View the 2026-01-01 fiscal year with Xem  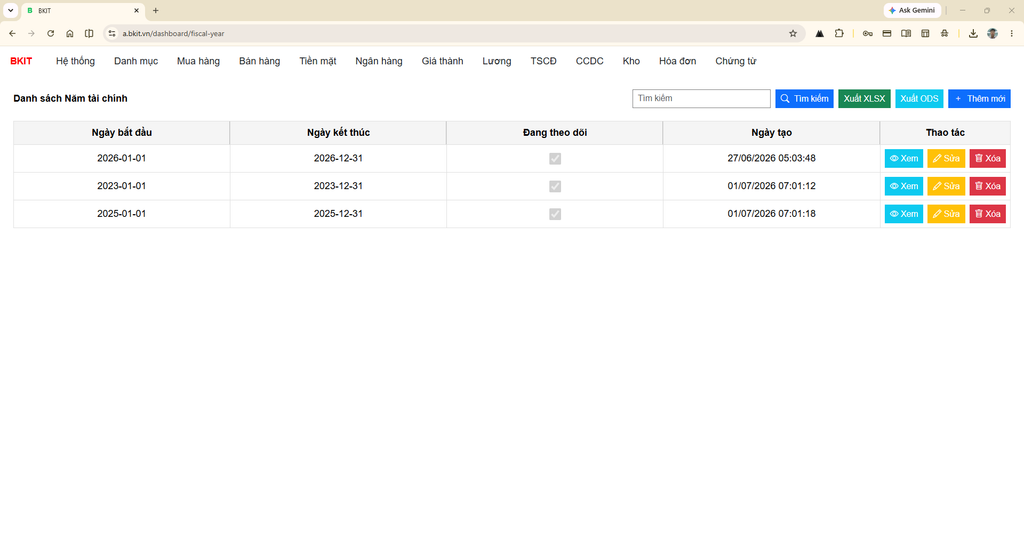coord(904,158)
